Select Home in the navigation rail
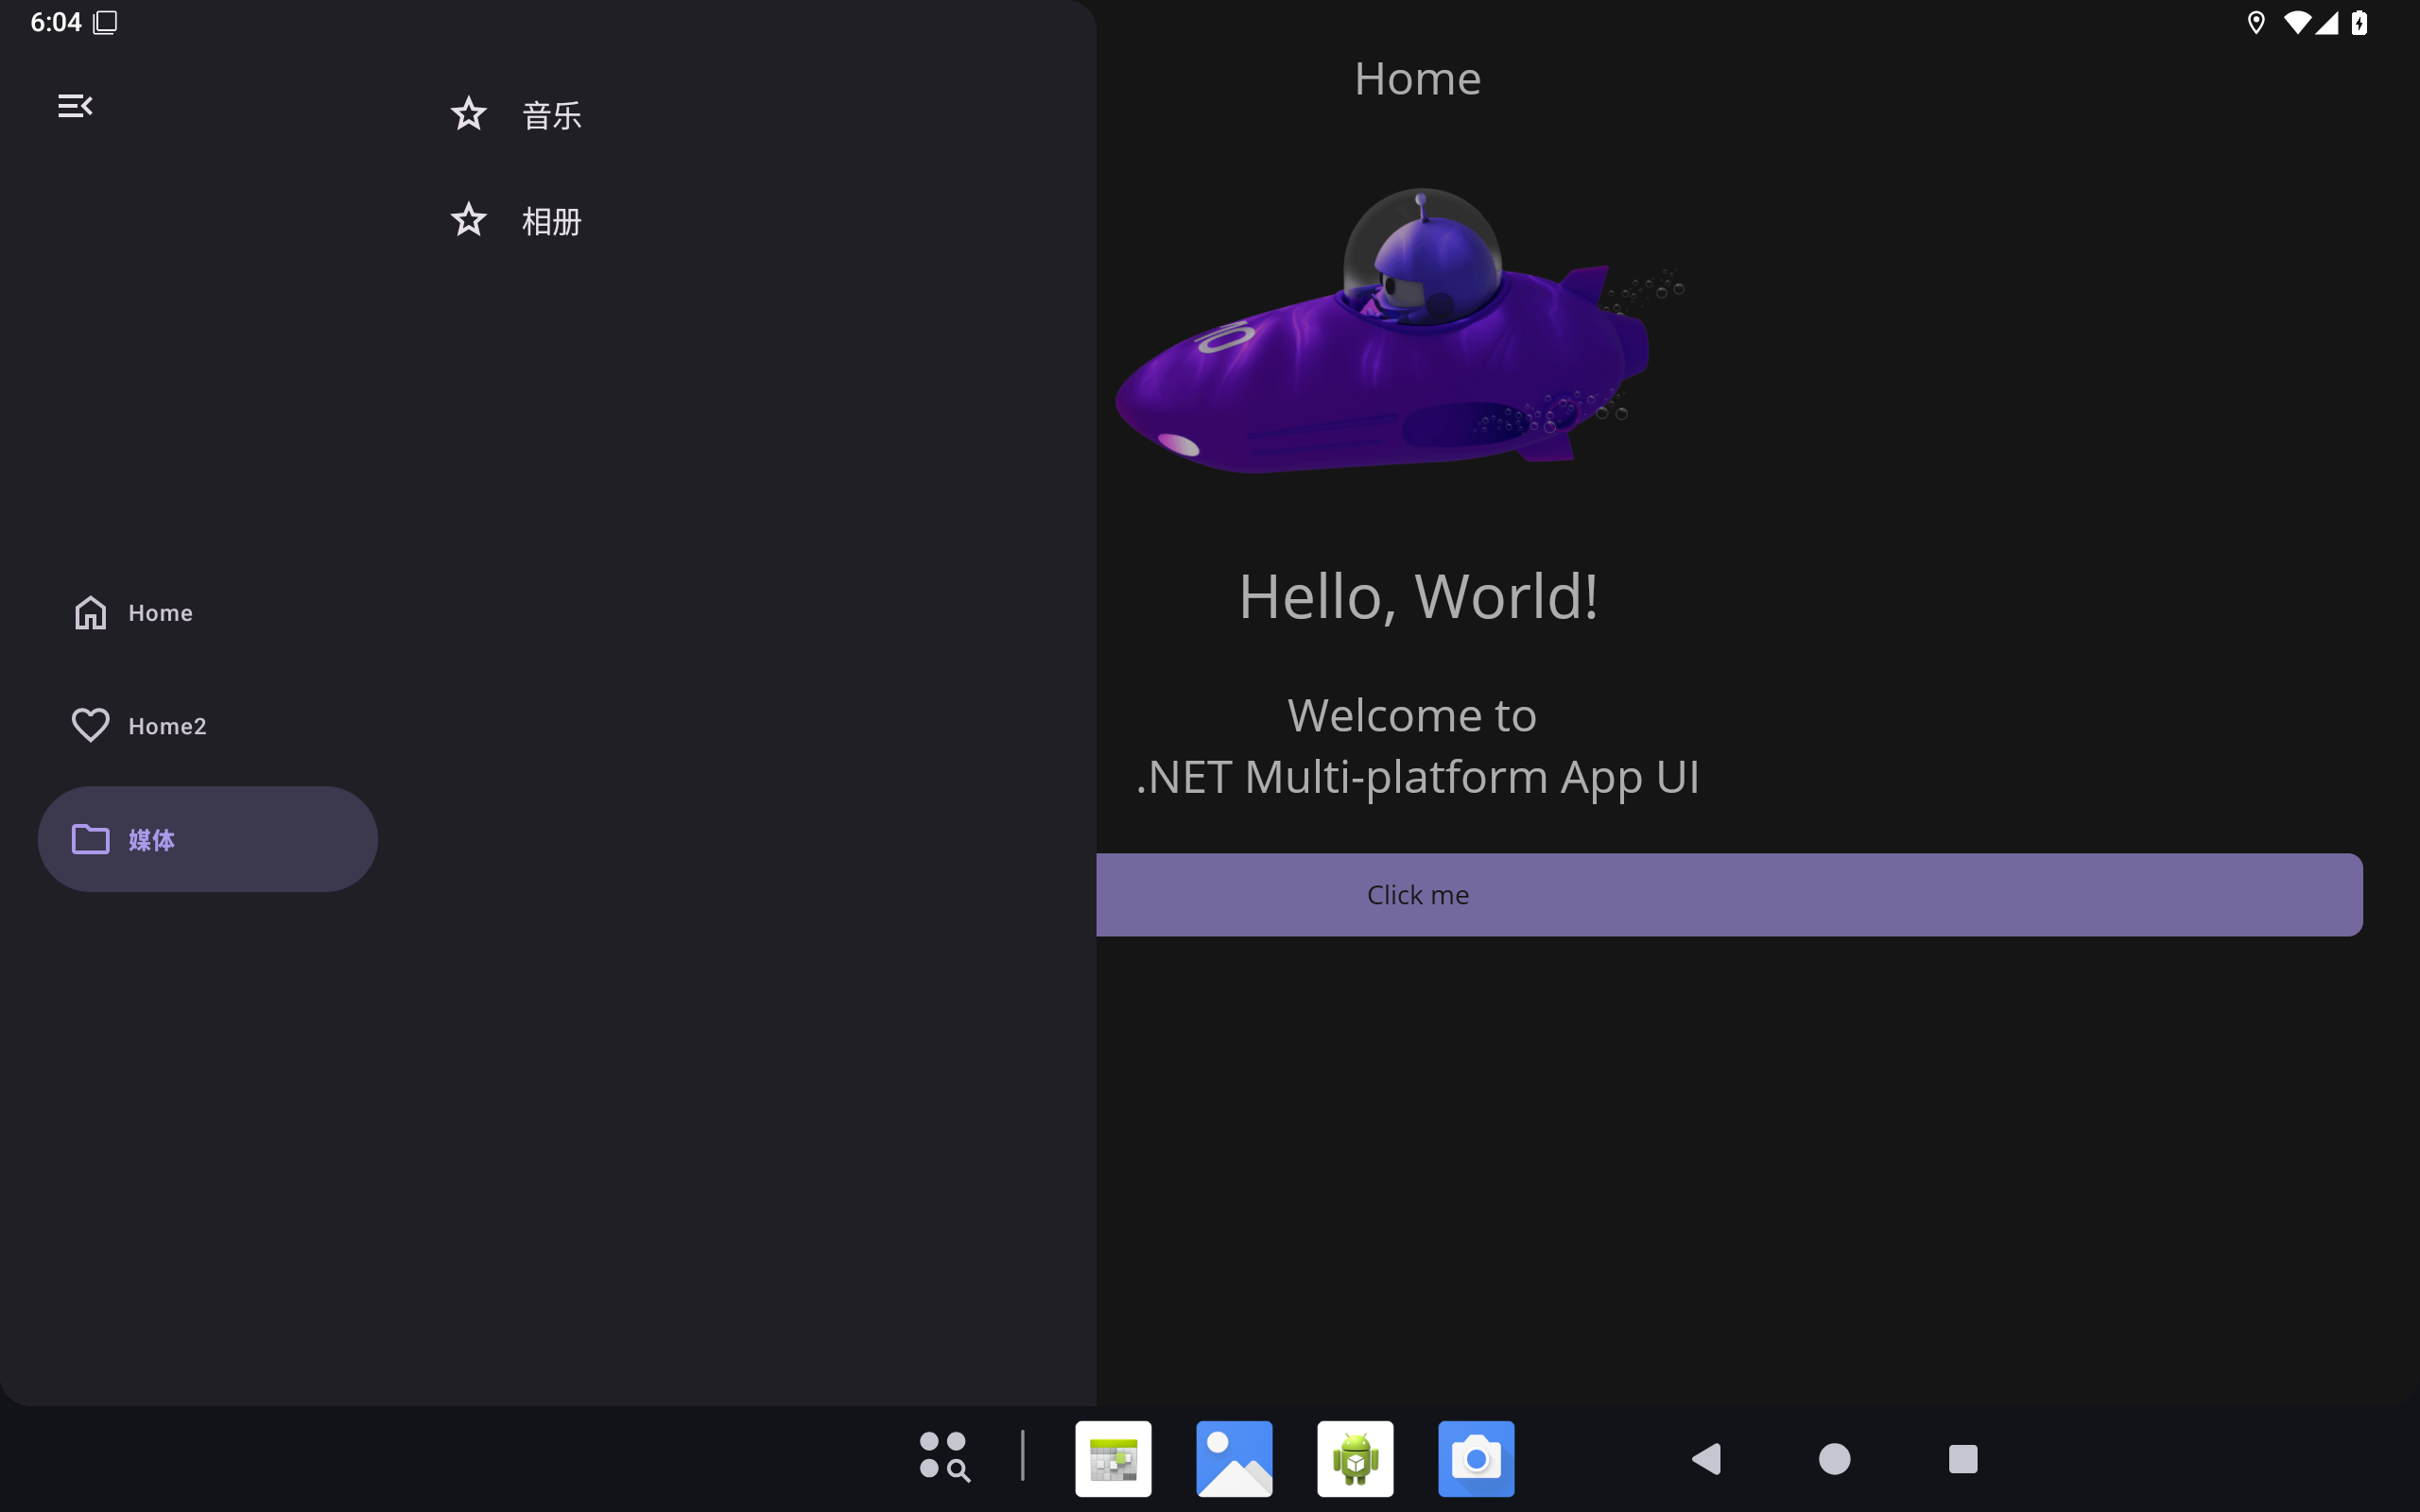 pyautogui.click(x=208, y=612)
